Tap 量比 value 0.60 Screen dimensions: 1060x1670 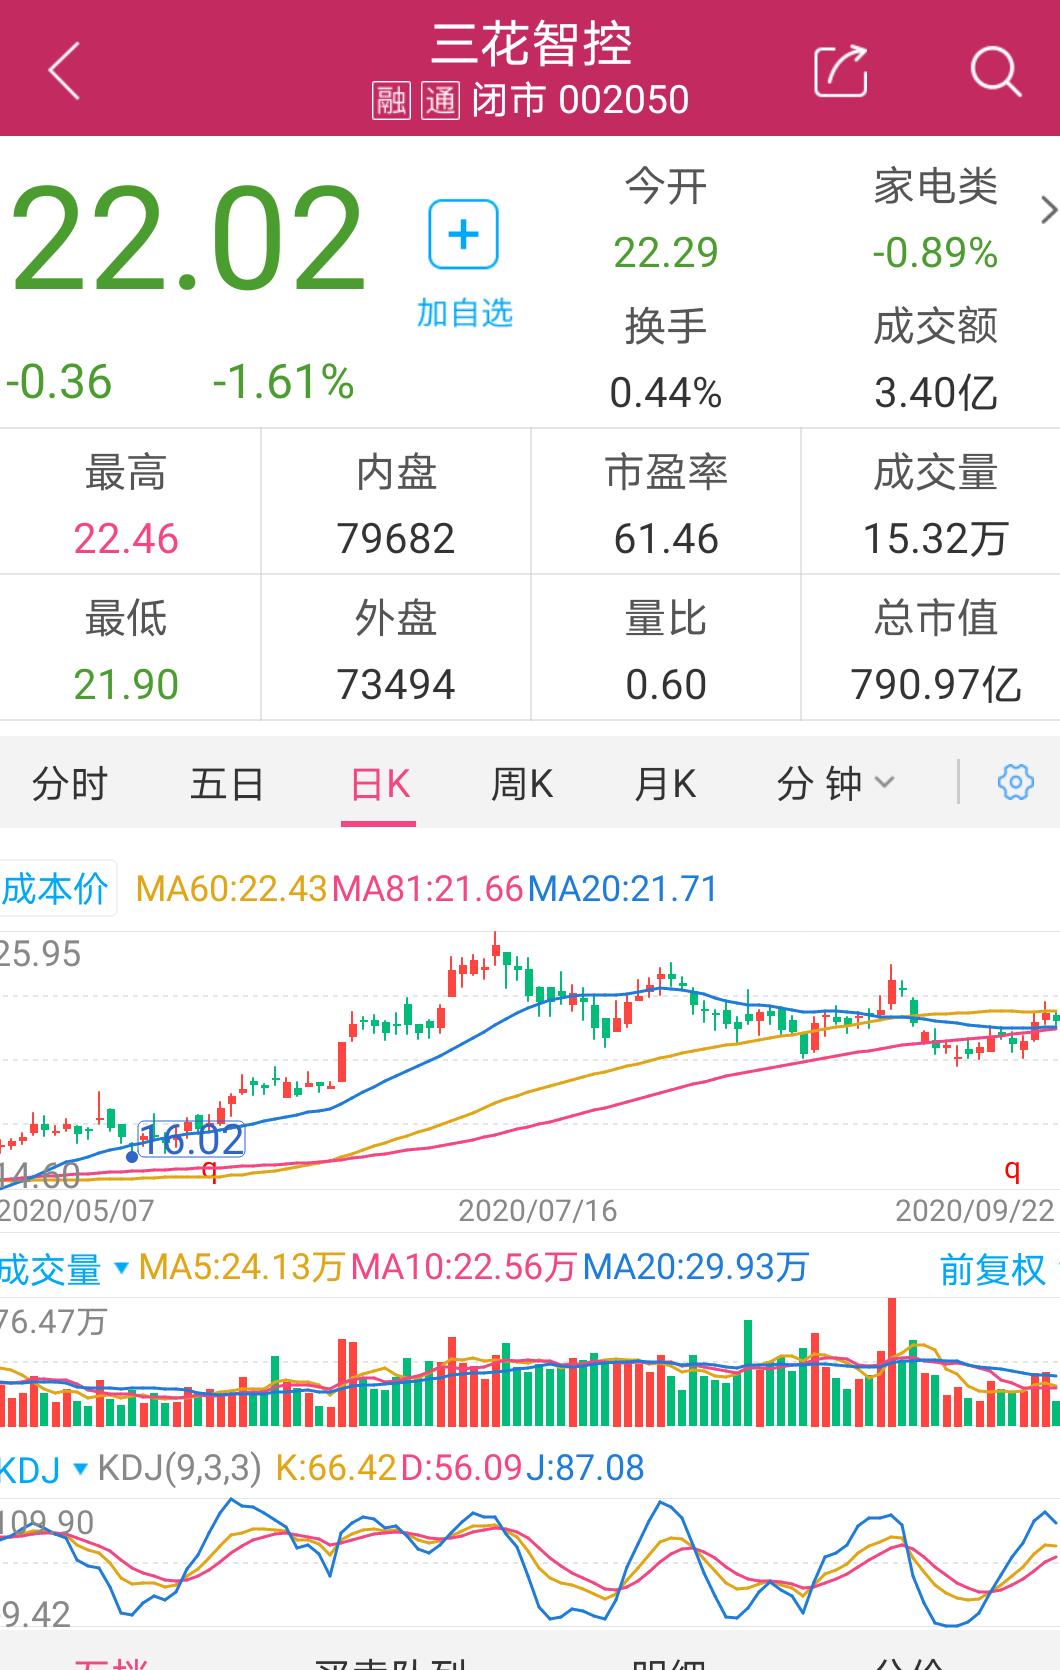click(x=666, y=685)
